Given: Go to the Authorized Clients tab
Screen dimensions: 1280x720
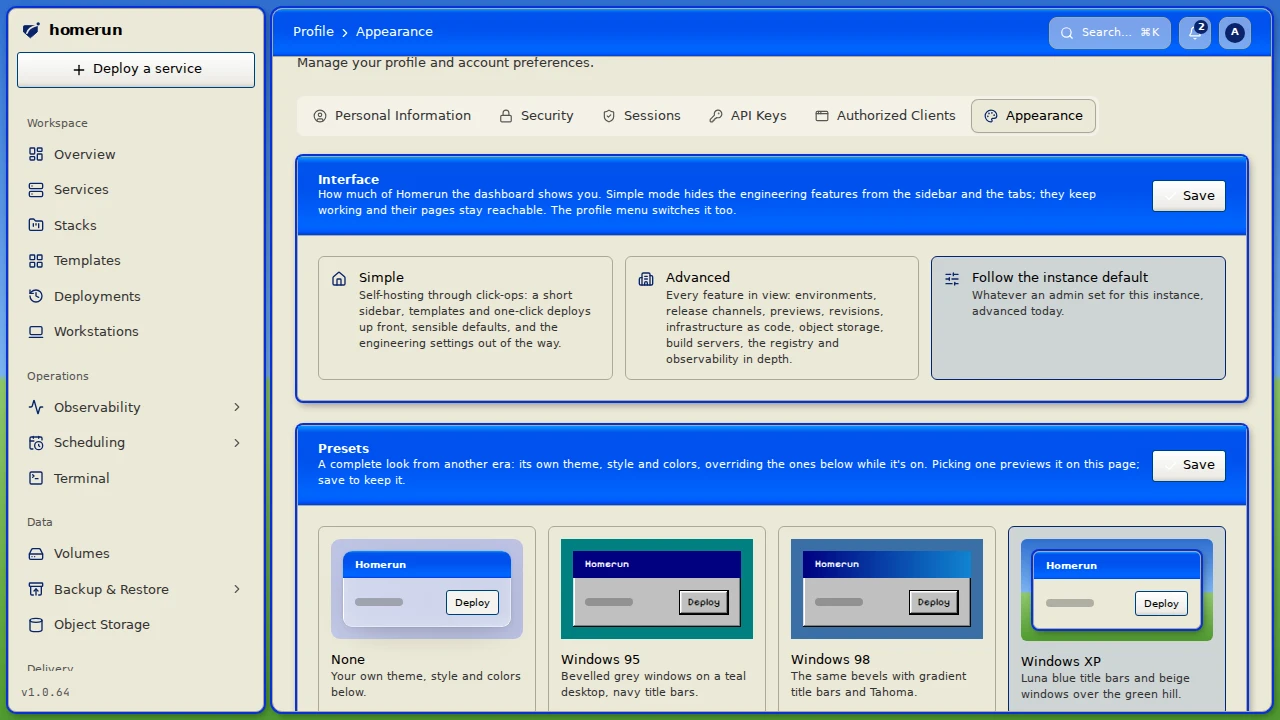Looking at the screenshot, I should tap(885, 116).
